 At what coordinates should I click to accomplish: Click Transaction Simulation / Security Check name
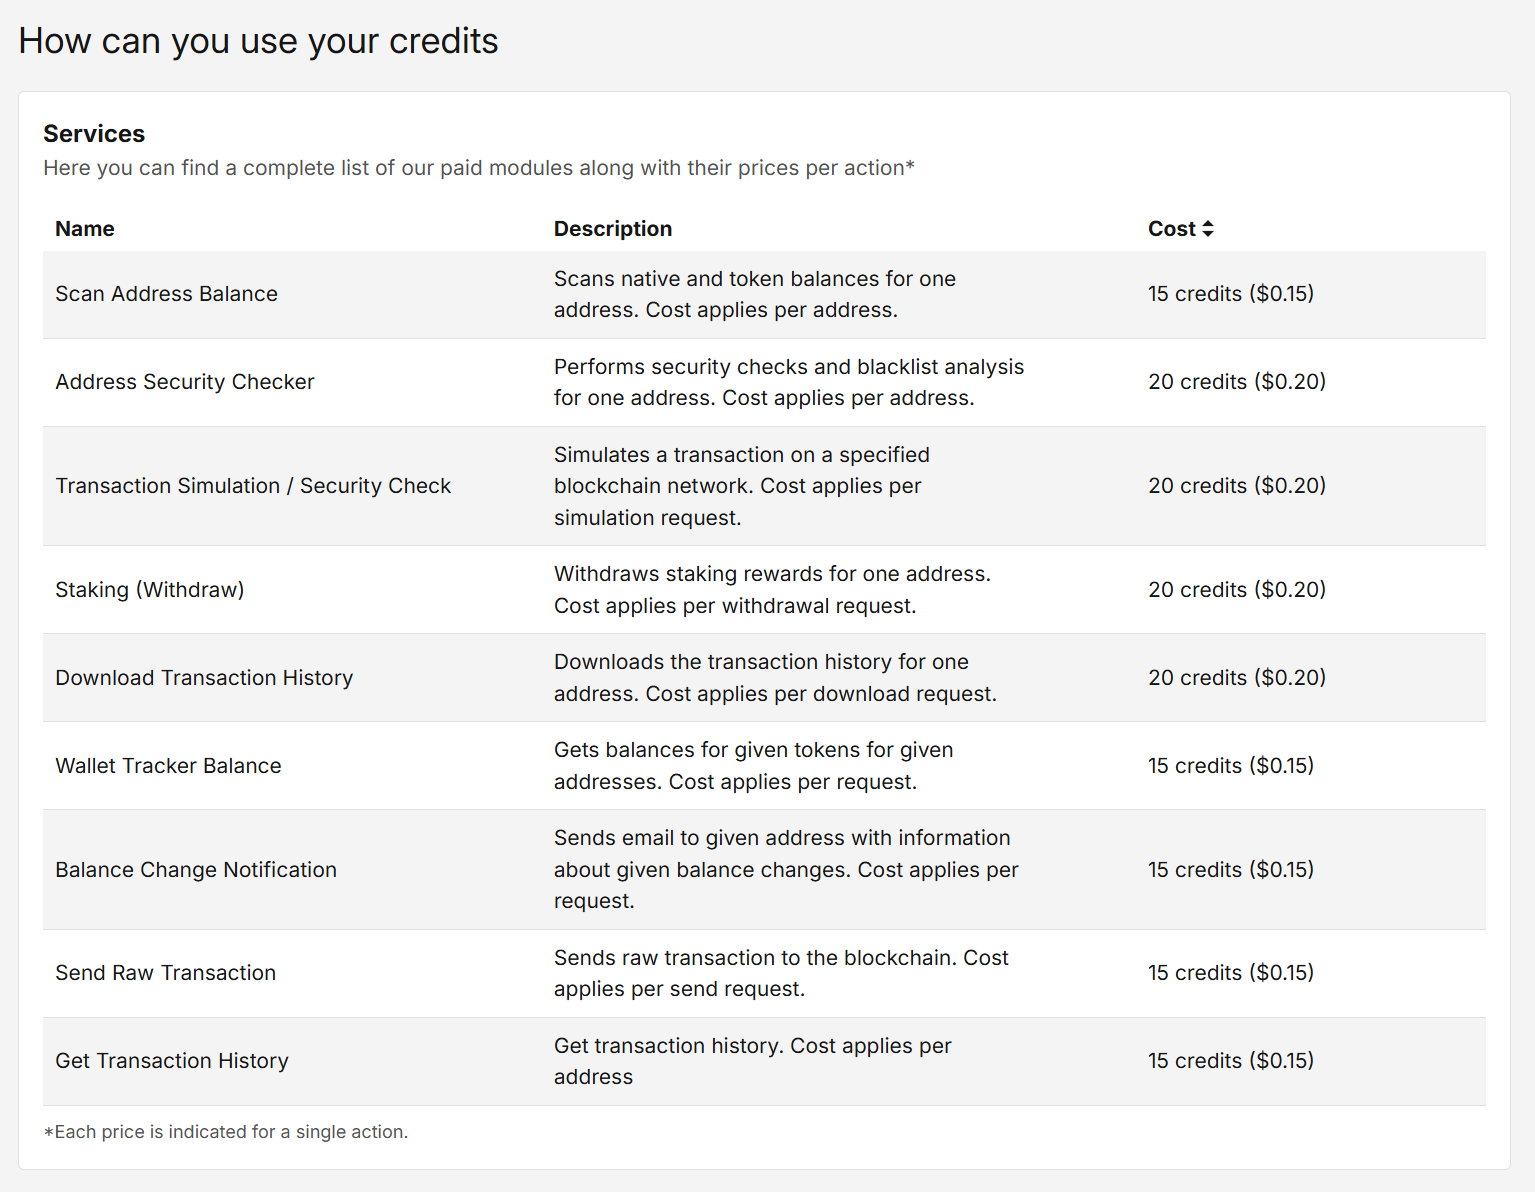(253, 486)
